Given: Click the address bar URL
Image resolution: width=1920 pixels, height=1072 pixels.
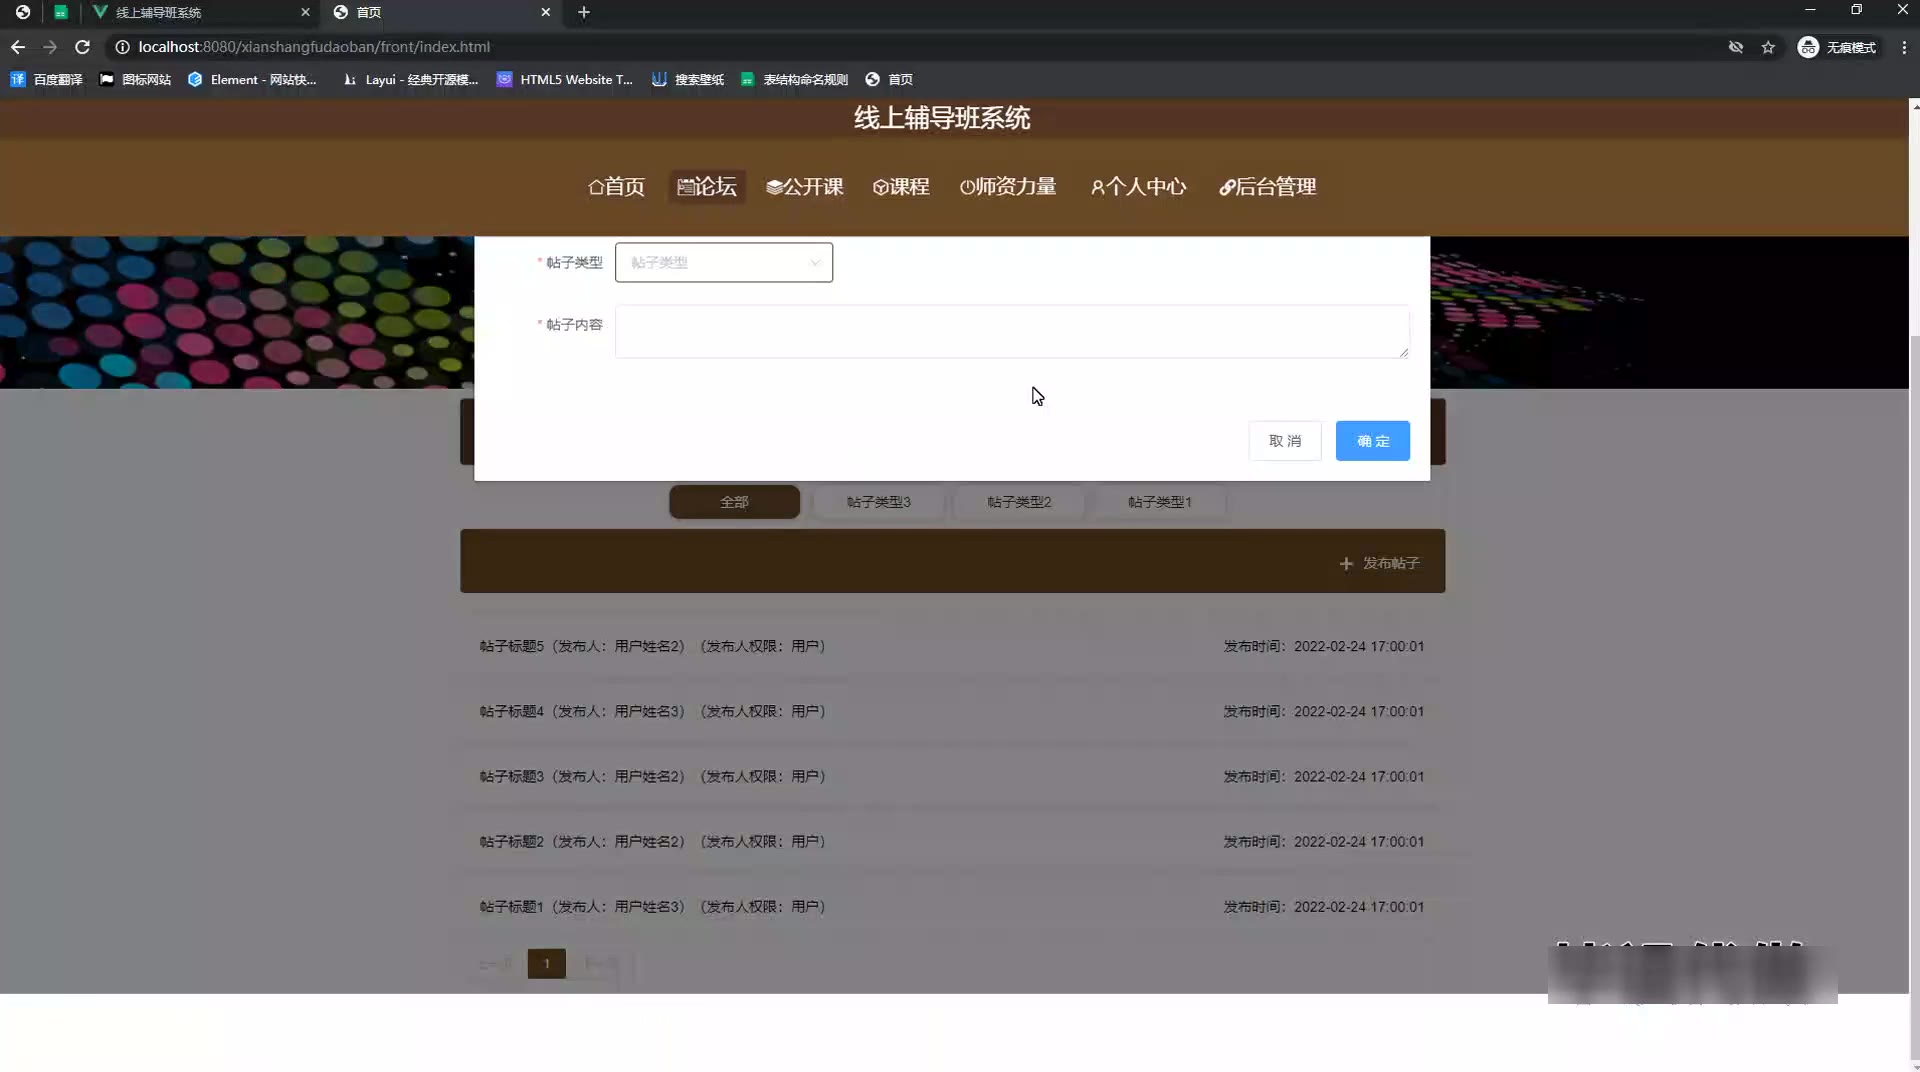Looking at the screenshot, I should tap(314, 47).
